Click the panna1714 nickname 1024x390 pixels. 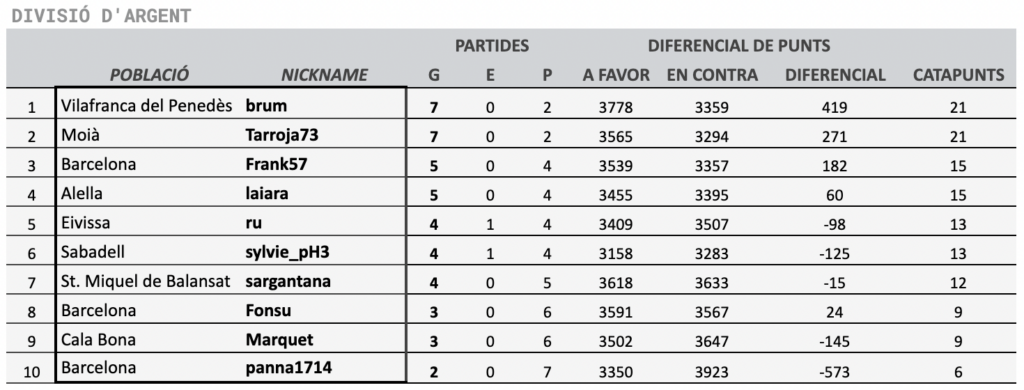(289, 368)
